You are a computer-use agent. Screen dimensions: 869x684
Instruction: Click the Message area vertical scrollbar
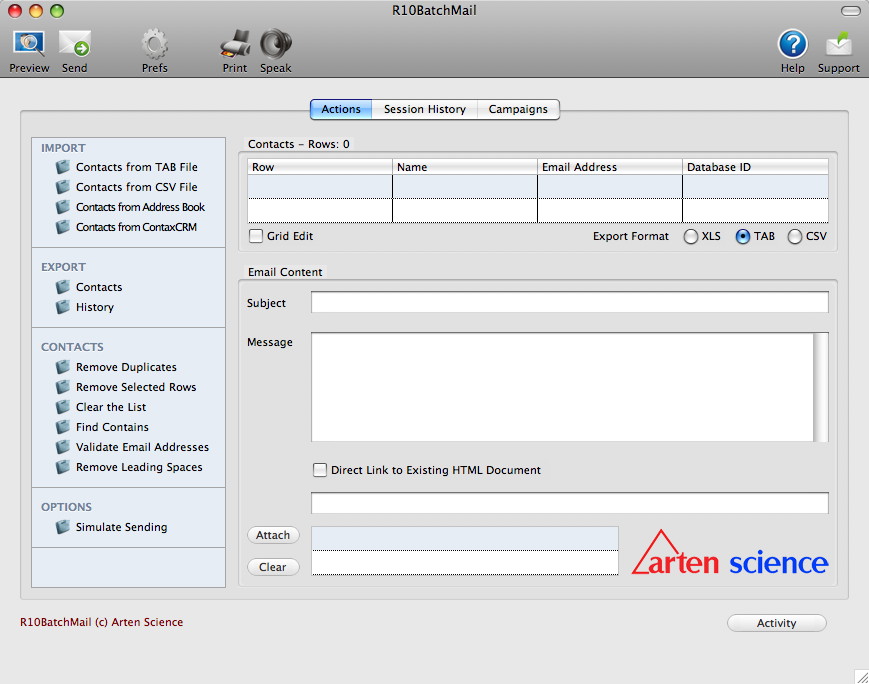coord(821,387)
